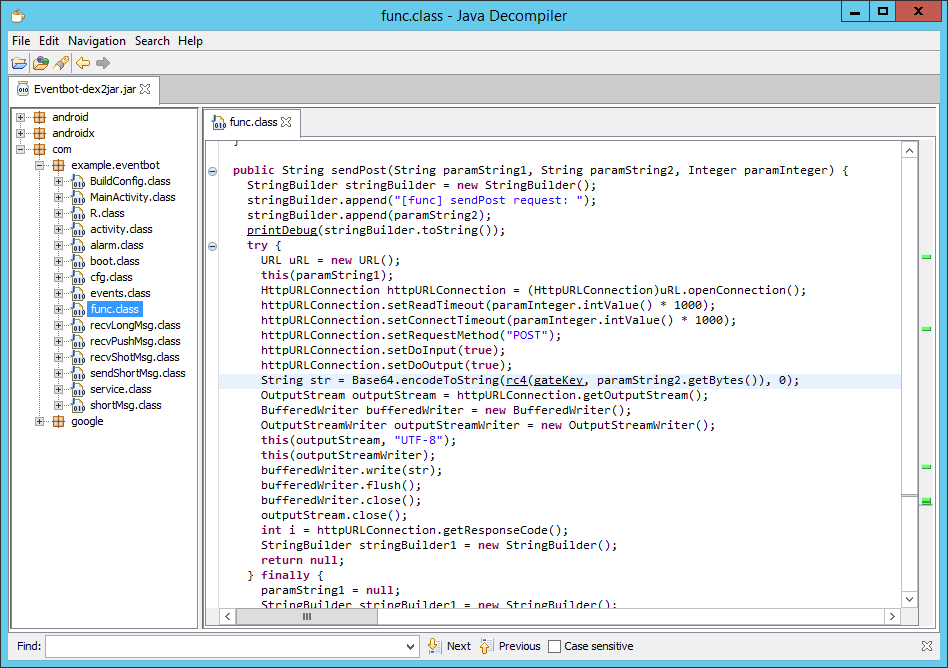This screenshot has width=948, height=668.
Task: Click the alarm.class file icon
Action: [78, 245]
